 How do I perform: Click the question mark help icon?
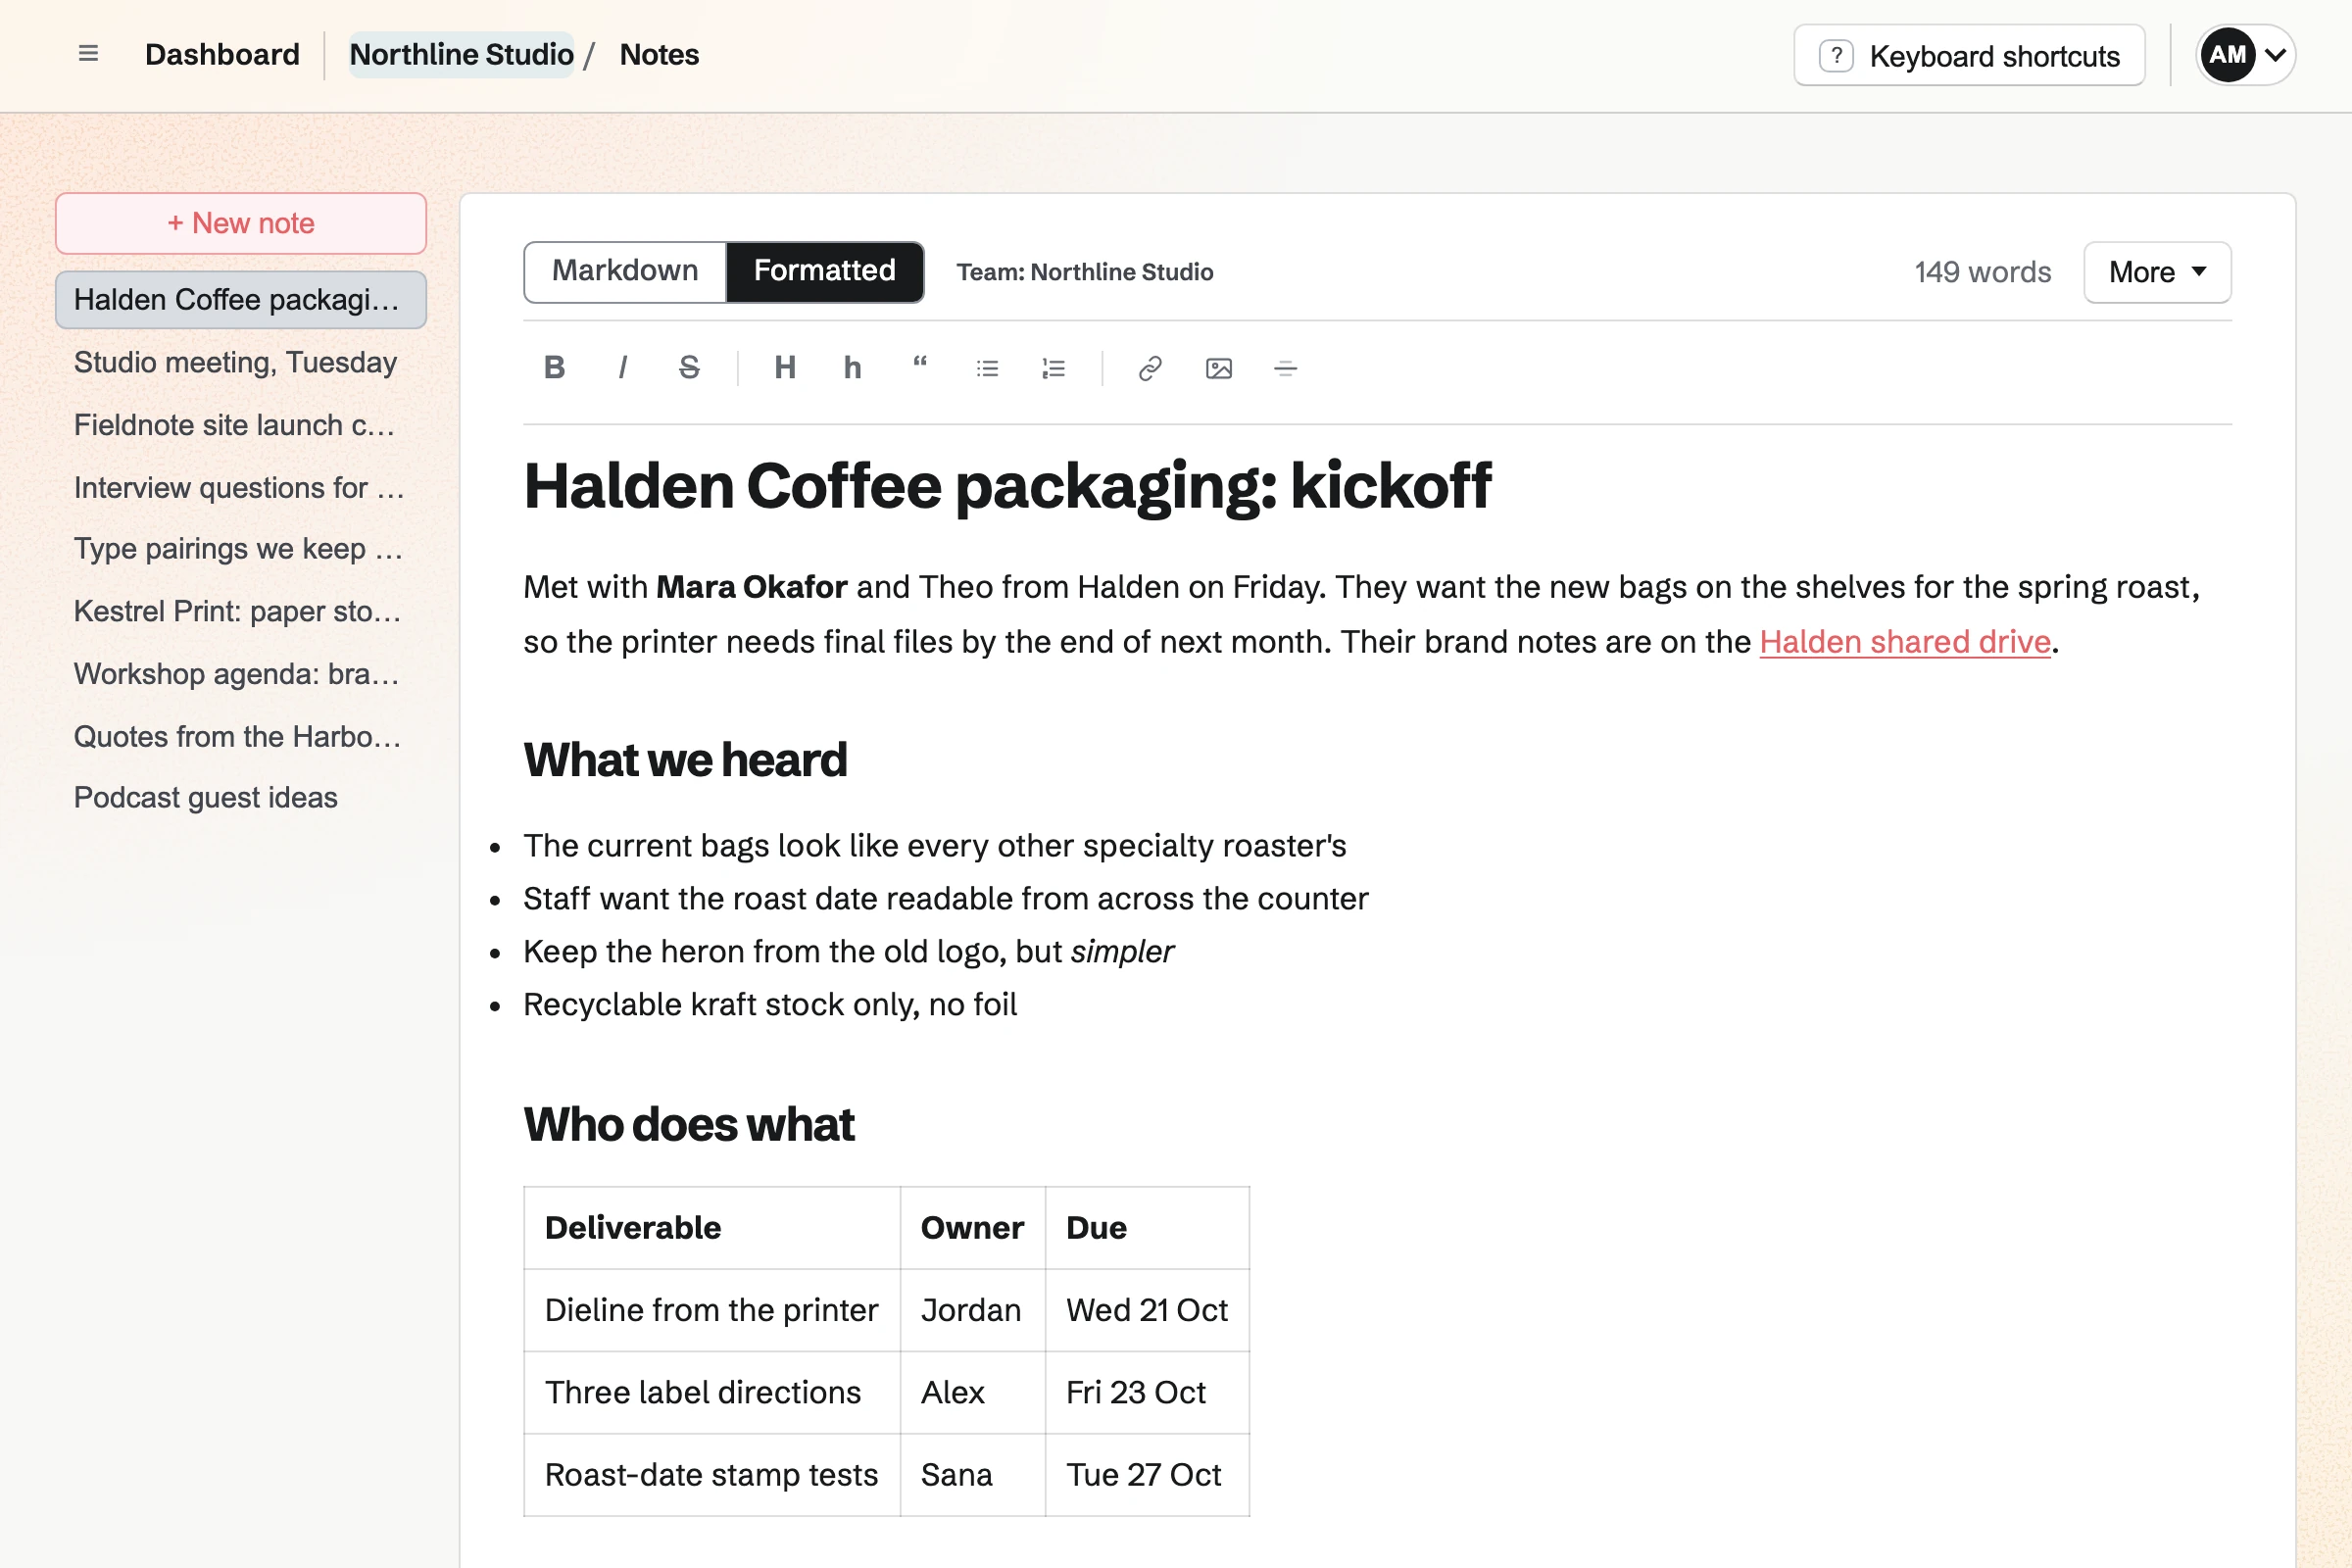coord(1836,56)
